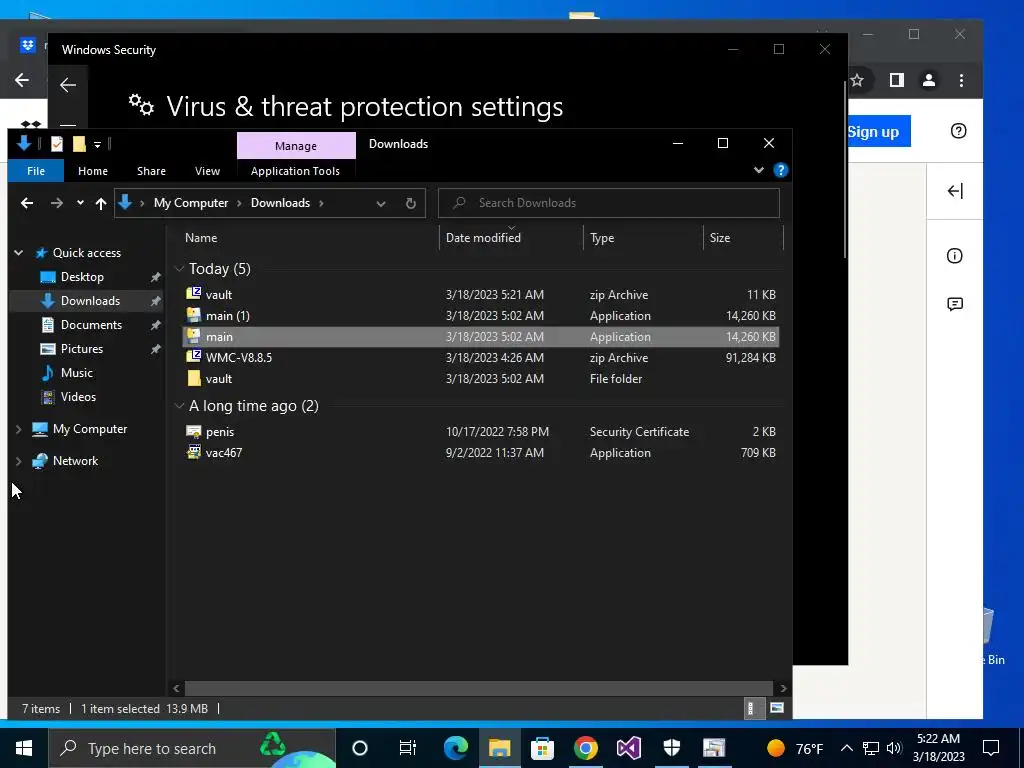Screen dimensions: 1024x768
Task: Expand the ribbon with chevron
Action: pos(759,170)
